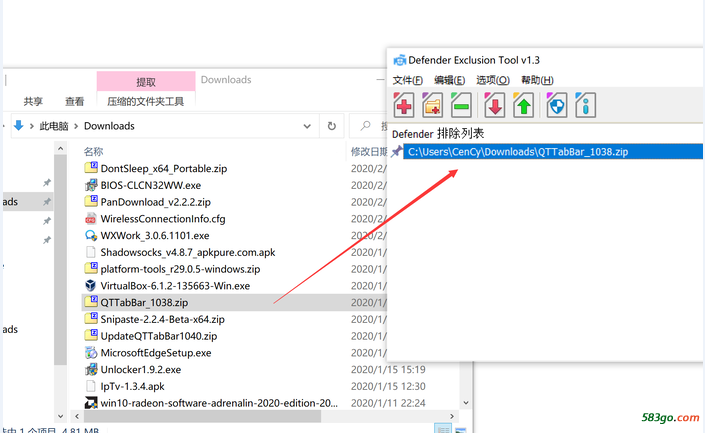Select DontSleep_x64_Portable.zip file
Screen dimensions: 705x433
[164, 169]
